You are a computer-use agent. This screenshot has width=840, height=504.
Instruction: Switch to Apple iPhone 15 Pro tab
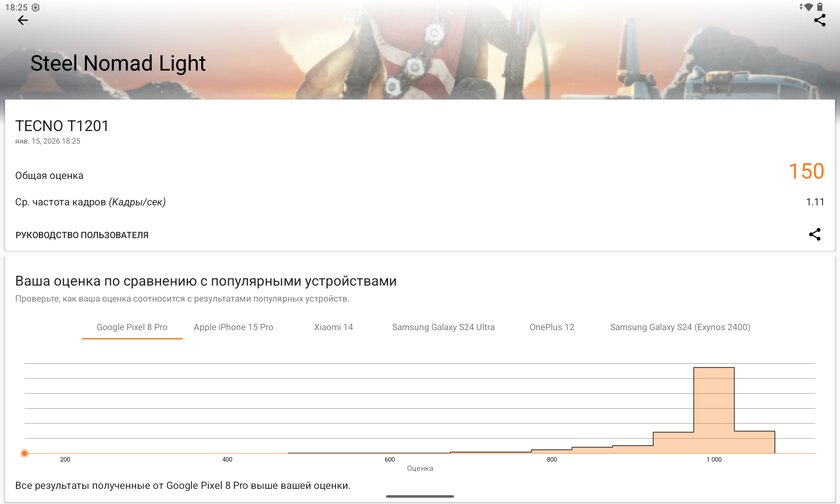point(233,327)
